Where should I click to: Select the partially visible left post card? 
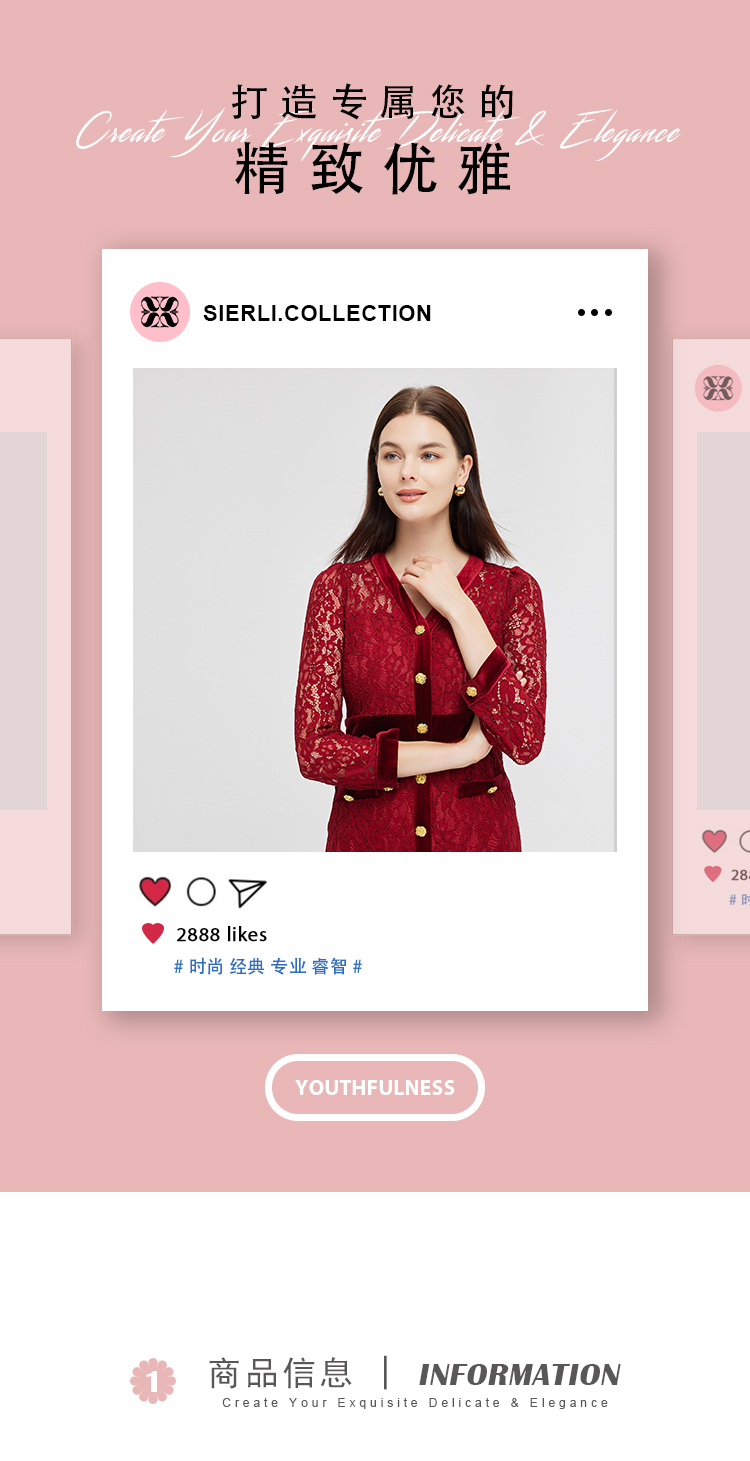tap(35, 637)
